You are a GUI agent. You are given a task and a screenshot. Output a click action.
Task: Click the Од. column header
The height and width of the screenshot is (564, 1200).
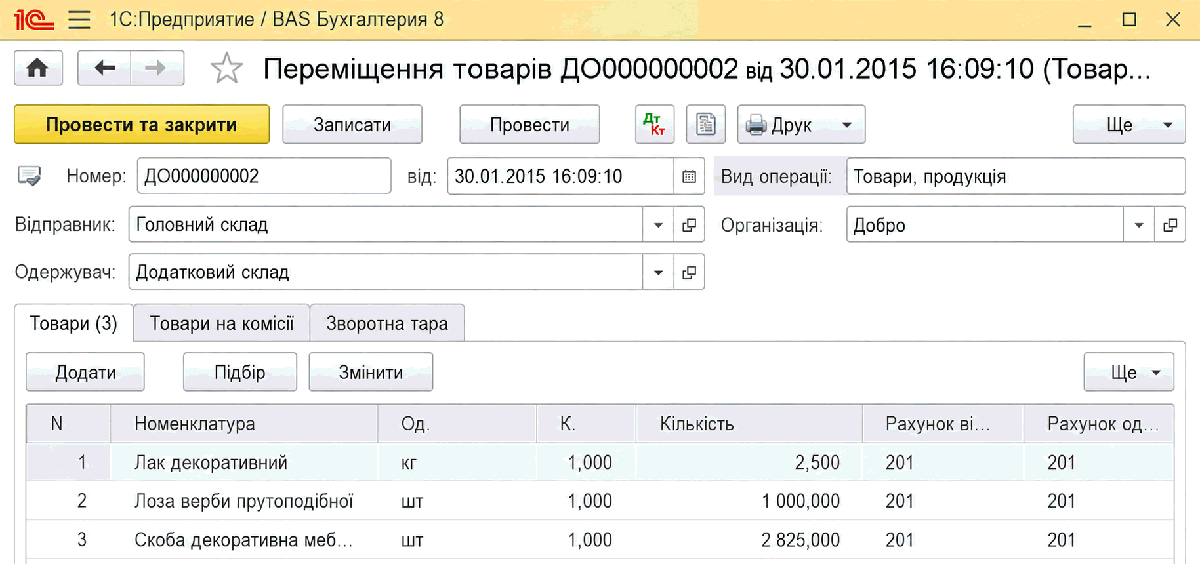[x=457, y=424]
